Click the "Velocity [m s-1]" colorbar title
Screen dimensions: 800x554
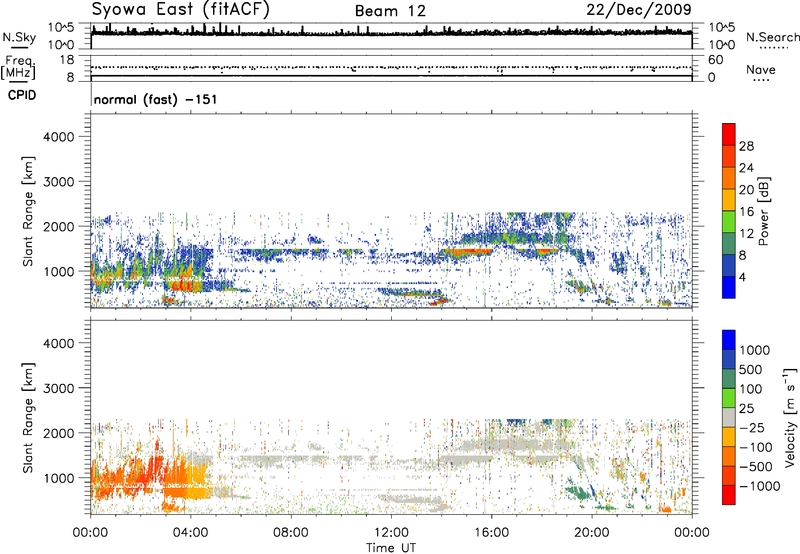[790, 418]
